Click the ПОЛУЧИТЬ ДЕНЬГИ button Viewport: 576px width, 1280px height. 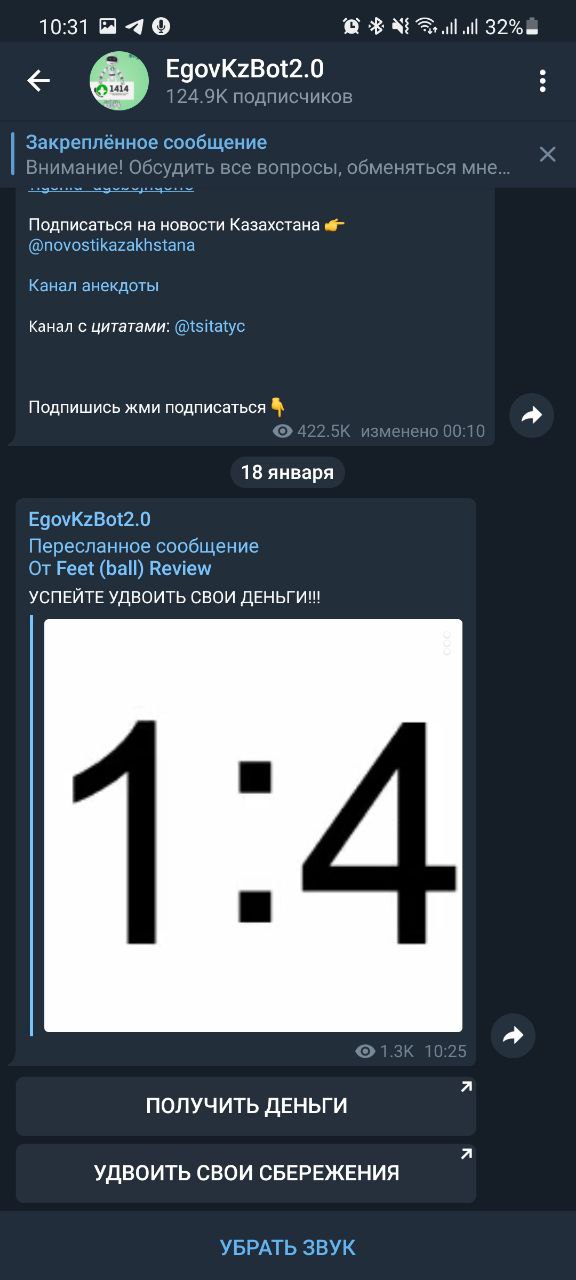(x=246, y=1106)
